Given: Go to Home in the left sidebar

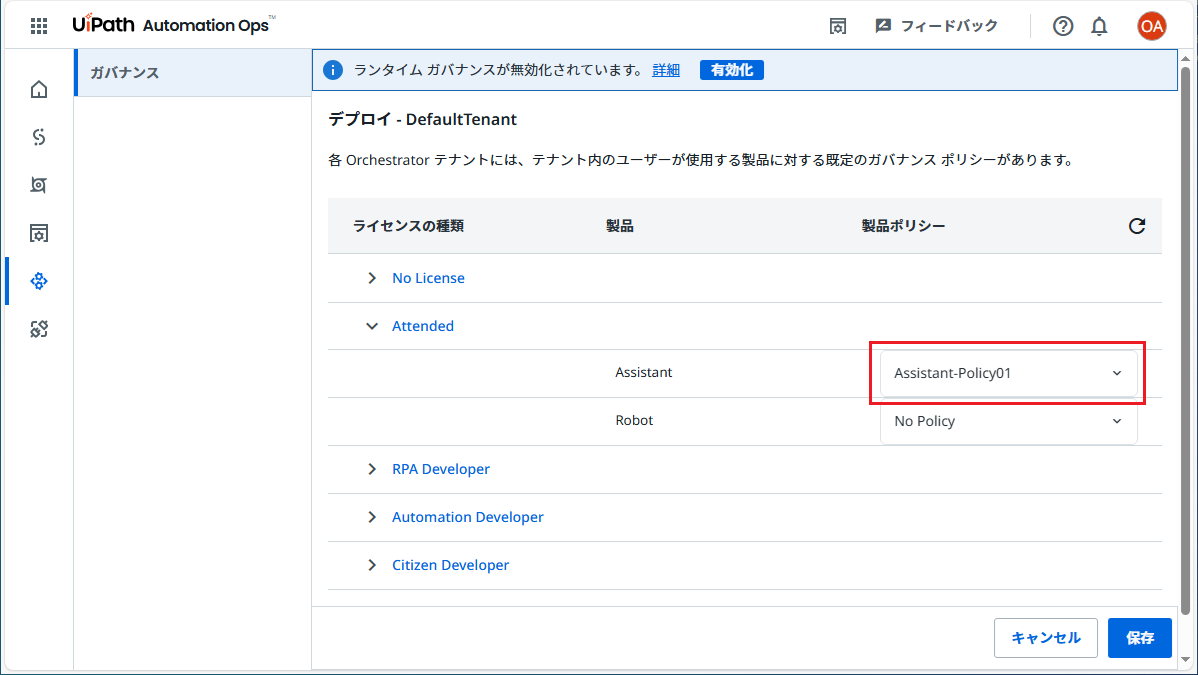Looking at the screenshot, I should 39,89.
